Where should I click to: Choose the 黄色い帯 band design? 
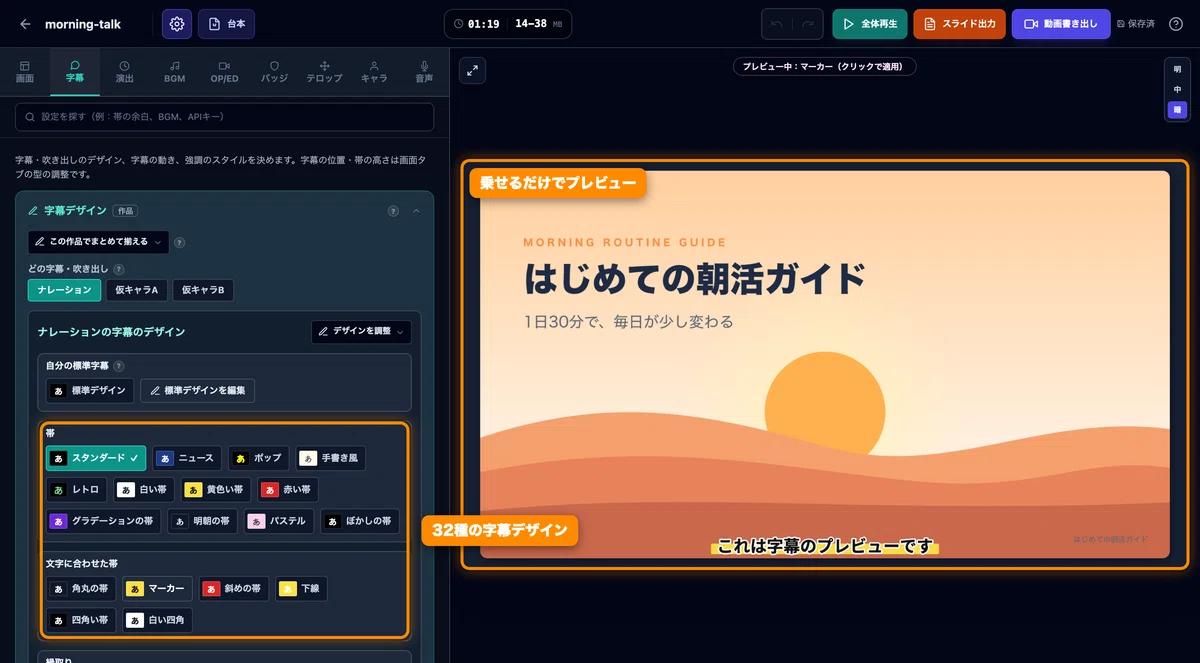(216, 490)
